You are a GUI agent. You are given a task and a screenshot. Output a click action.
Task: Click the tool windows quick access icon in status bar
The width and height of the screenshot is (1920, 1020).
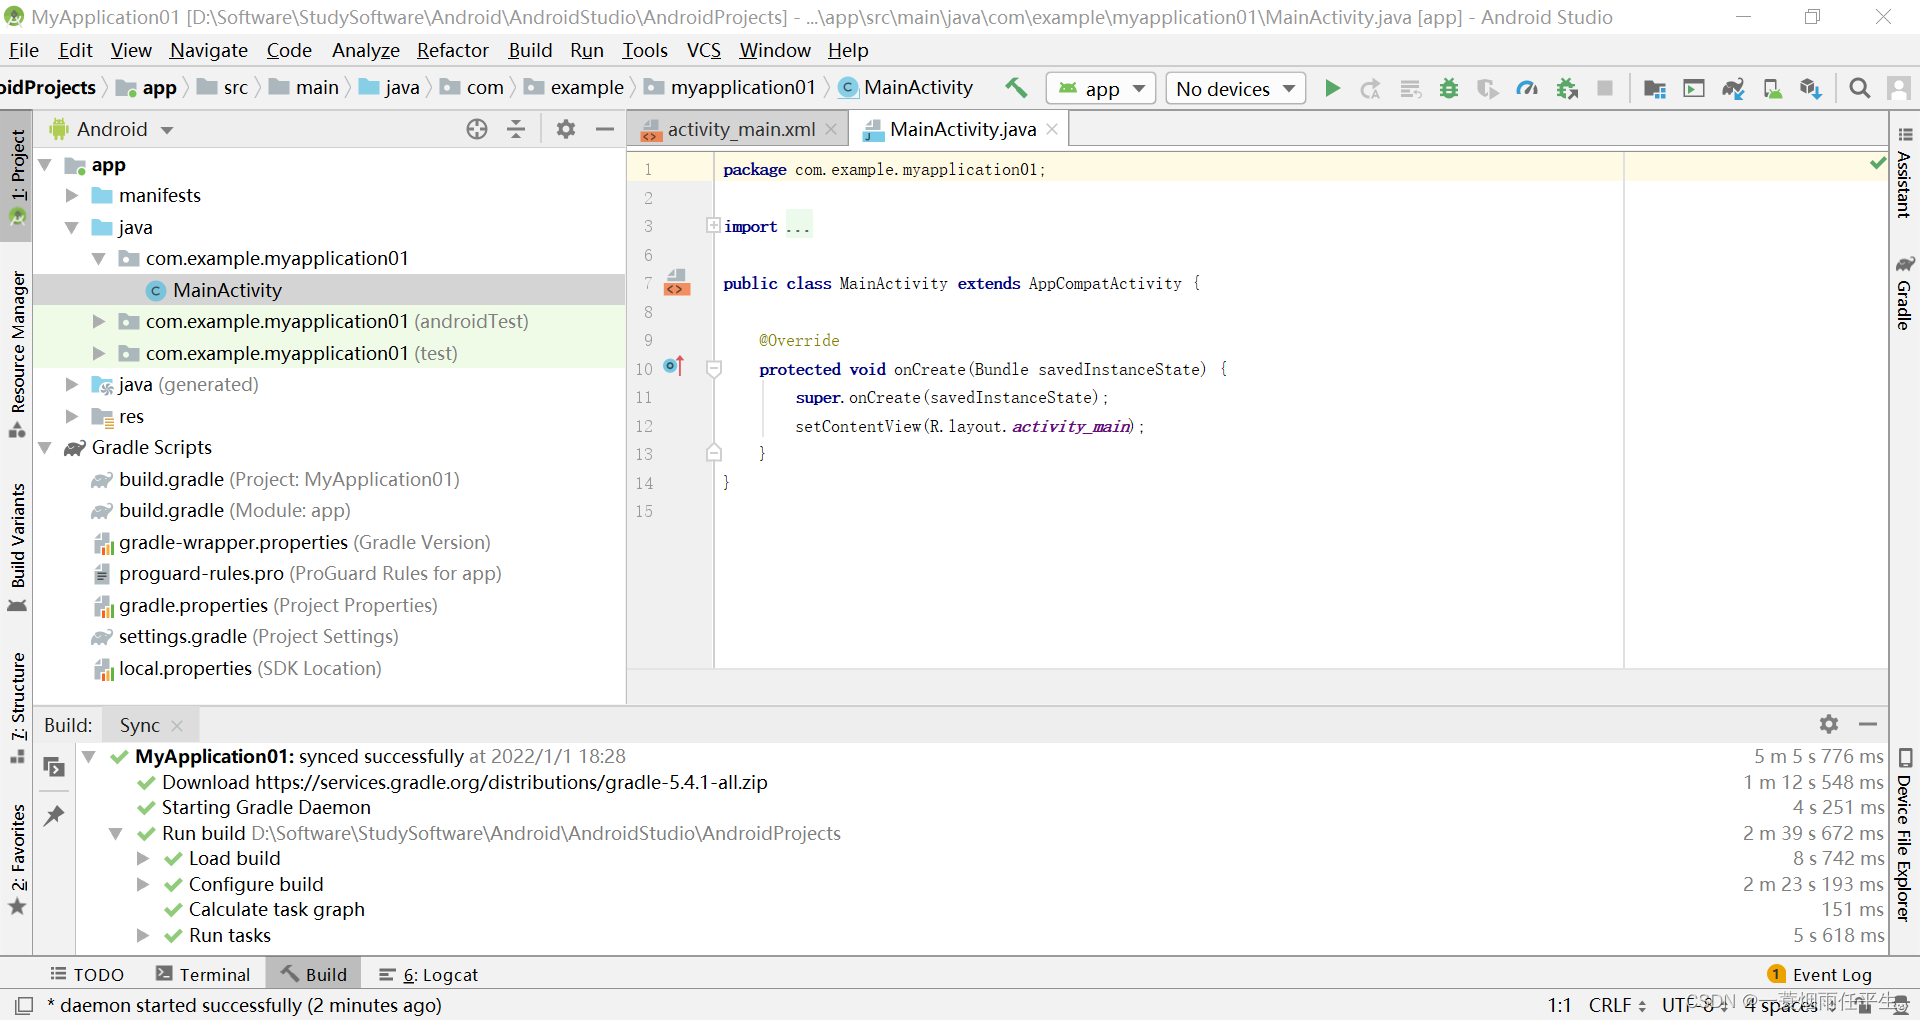pyautogui.click(x=24, y=1005)
